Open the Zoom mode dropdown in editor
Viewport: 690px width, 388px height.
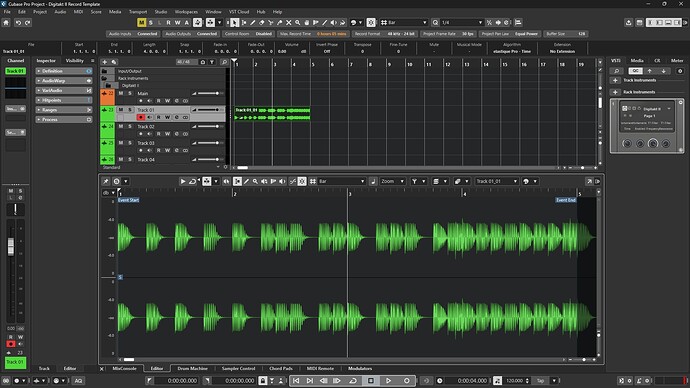393,181
